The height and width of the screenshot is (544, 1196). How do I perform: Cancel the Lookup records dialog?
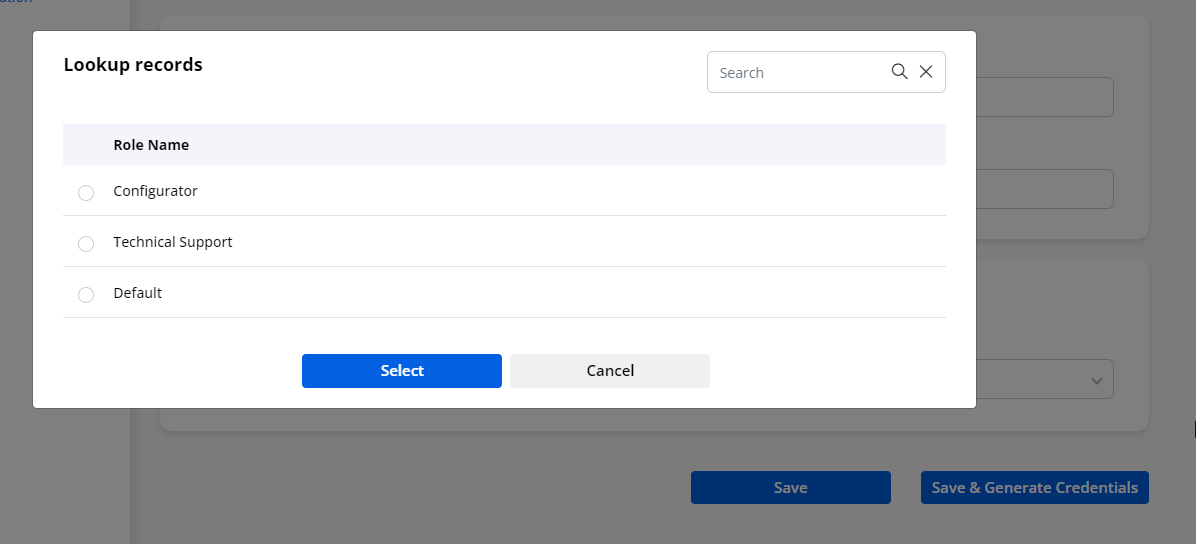point(609,370)
